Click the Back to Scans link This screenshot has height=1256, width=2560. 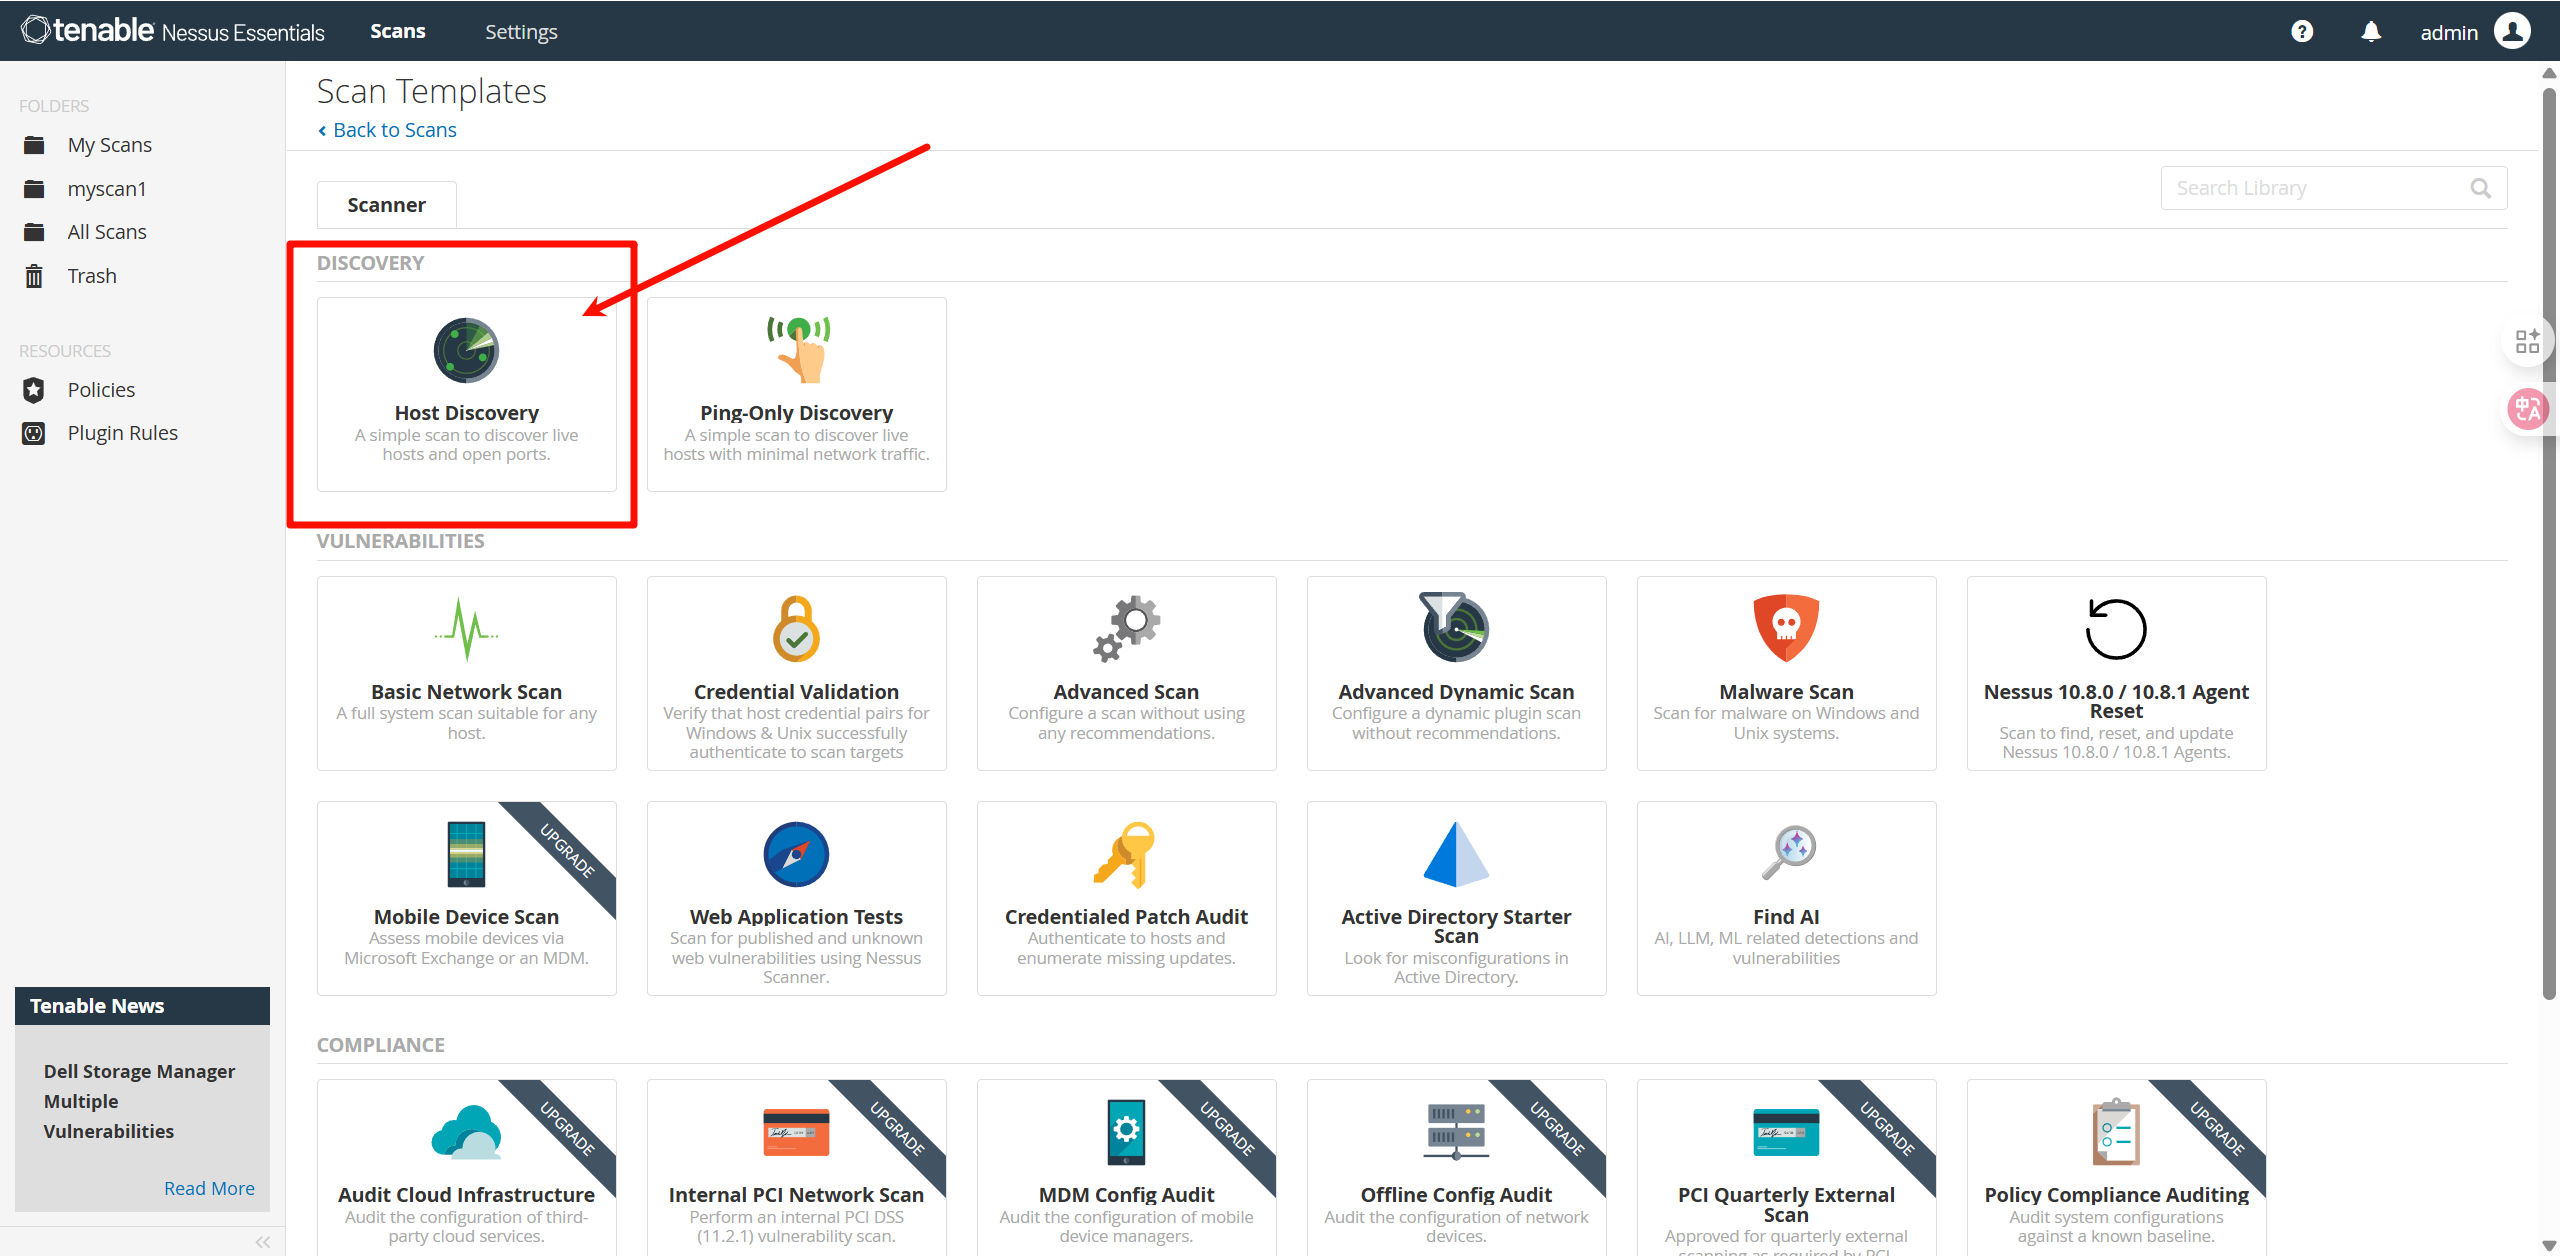[x=394, y=130]
